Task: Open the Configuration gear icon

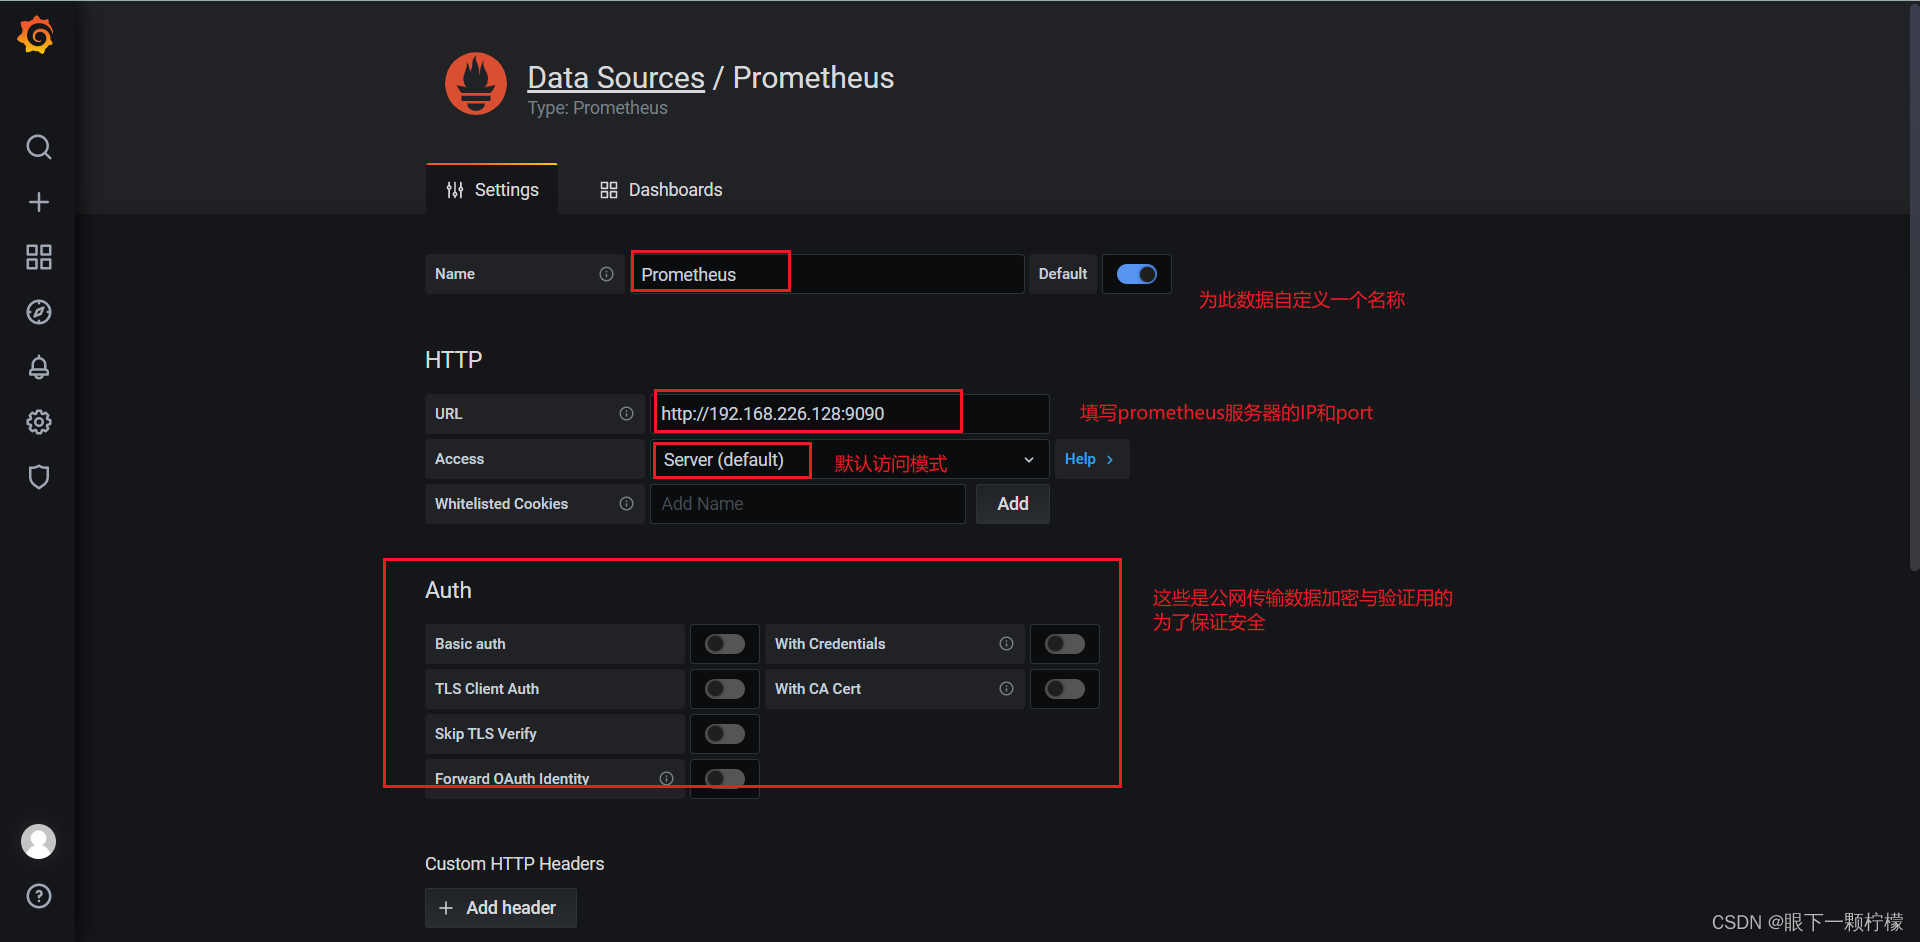Action: 38,422
